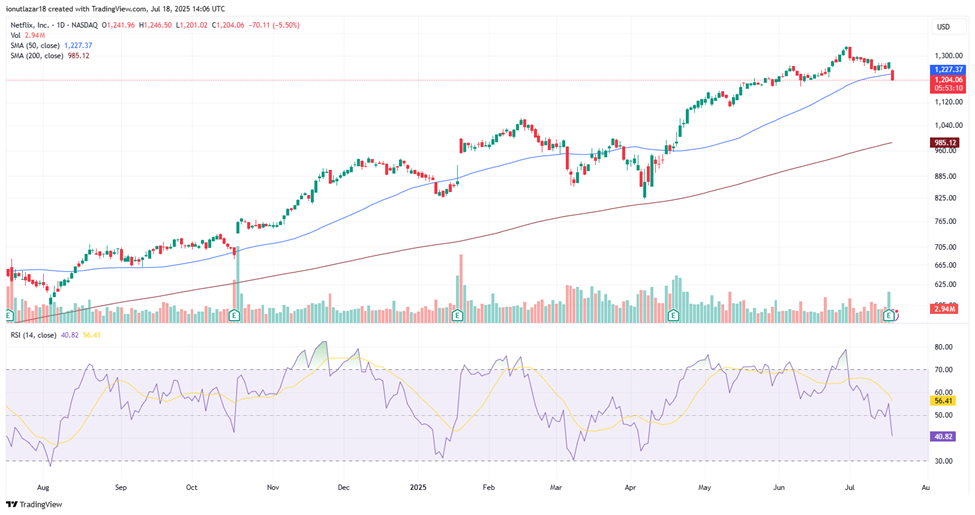Click the October 2024 earnings E marker
Image resolution: width=975 pixels, height=515 pixels.
(x=234, y=316)
